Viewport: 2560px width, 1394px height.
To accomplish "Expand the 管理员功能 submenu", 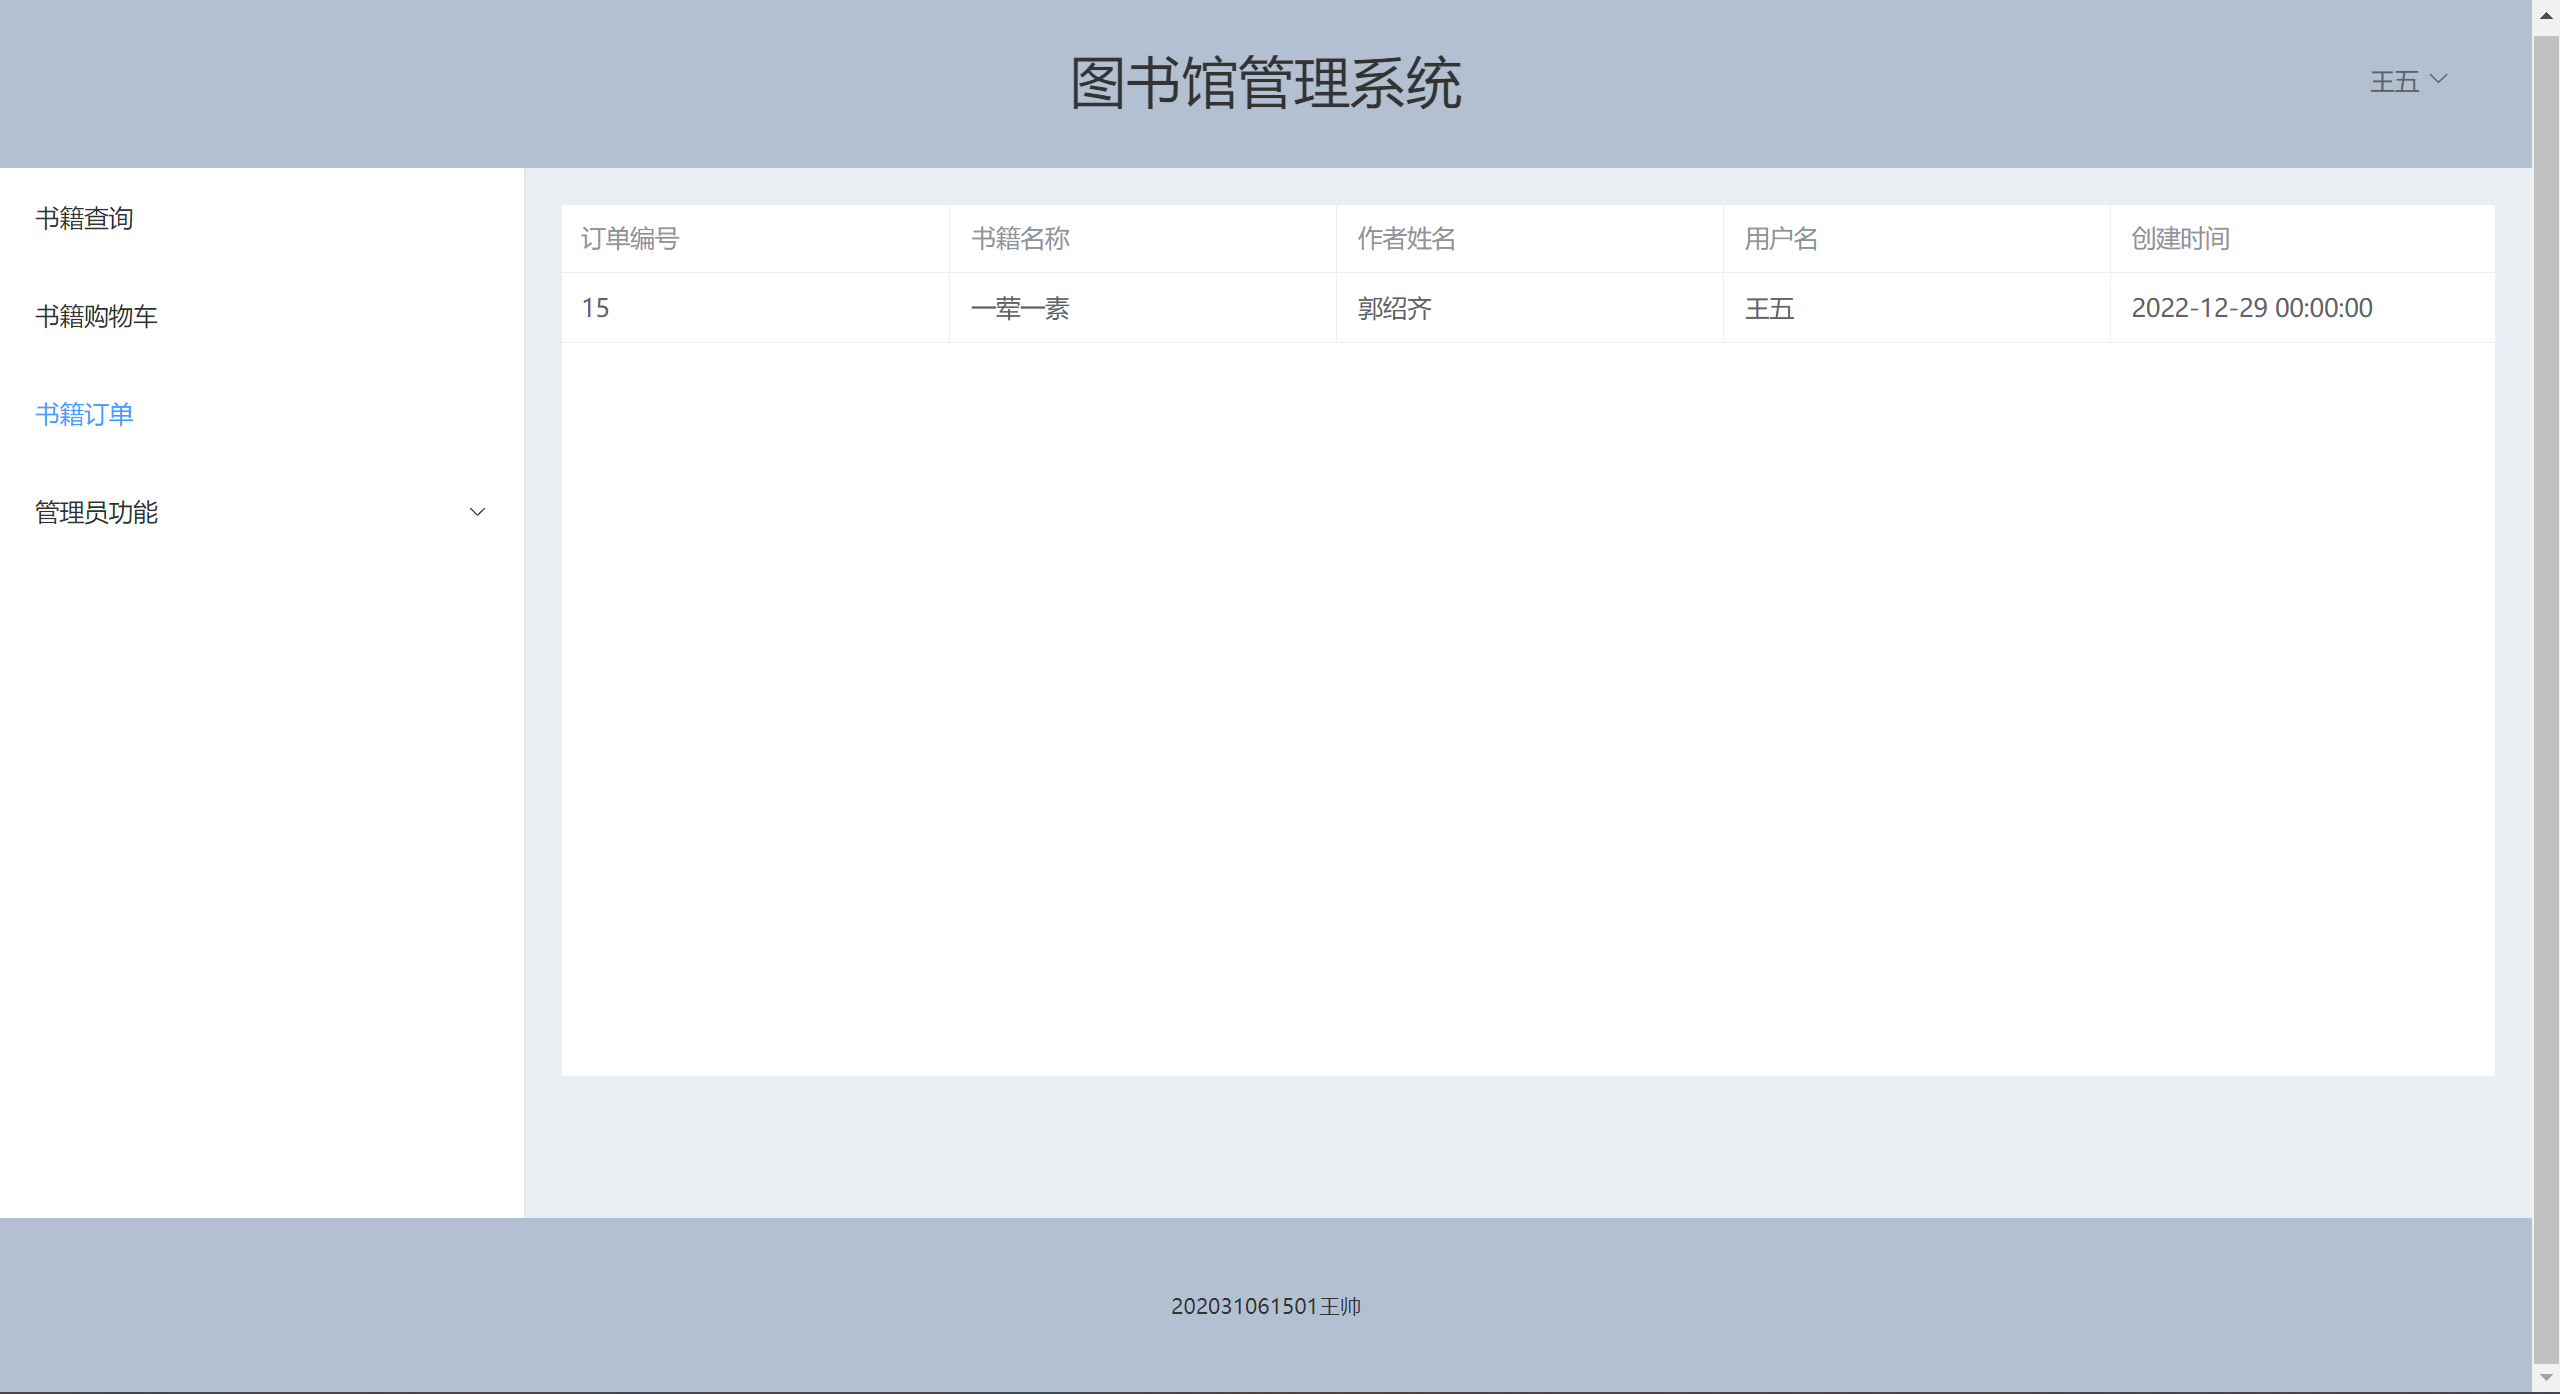I will point(97,512).
